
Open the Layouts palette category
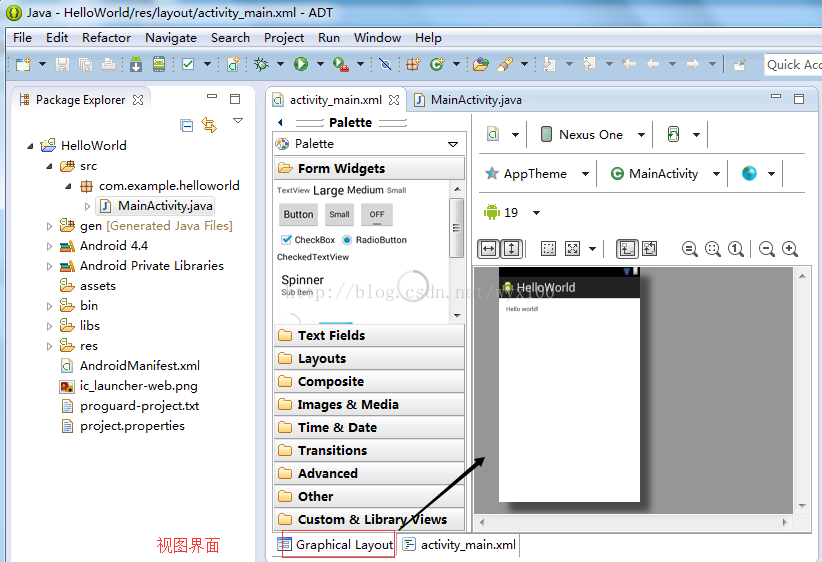[x=369, y=359]
